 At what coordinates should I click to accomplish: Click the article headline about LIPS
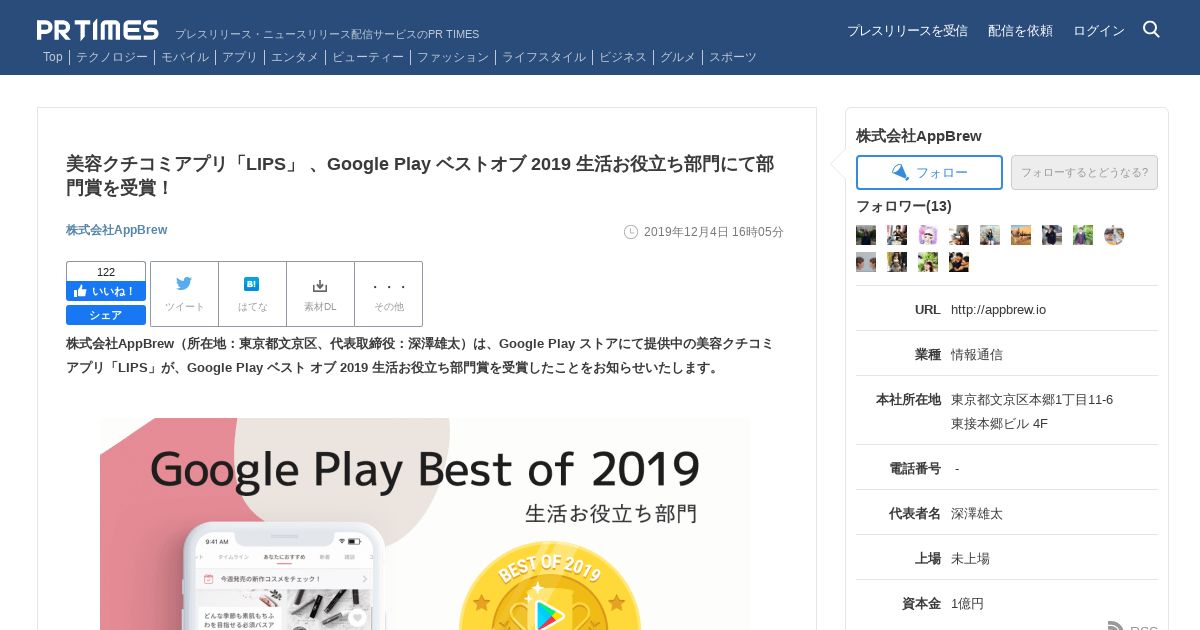[x=420, y=176]
